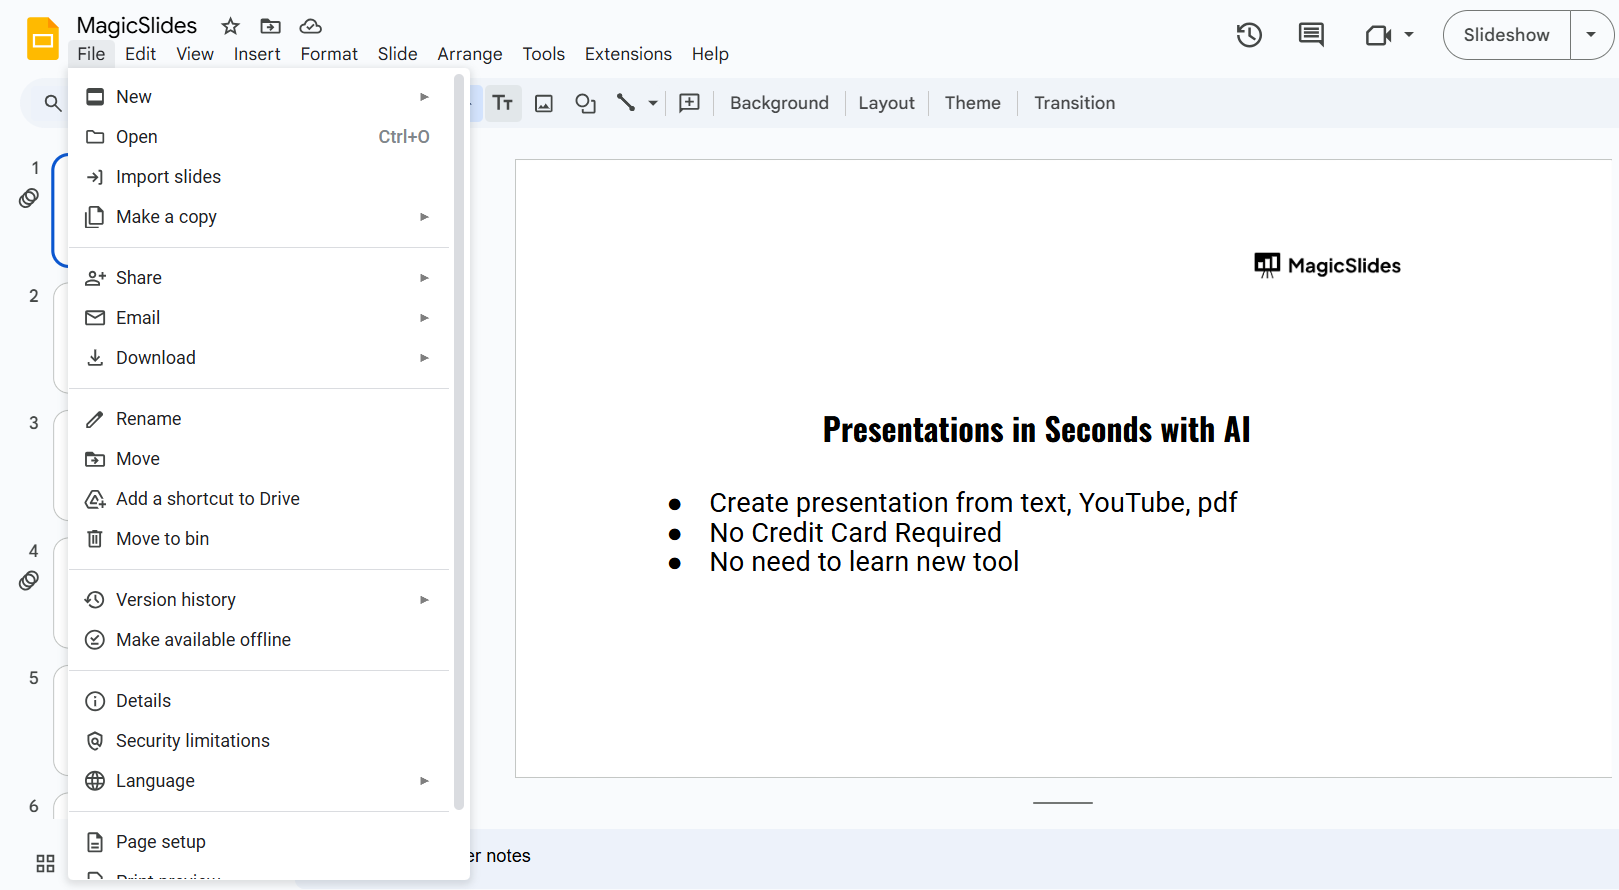
Task: Select Move to bin
Action: pos(259,539)
